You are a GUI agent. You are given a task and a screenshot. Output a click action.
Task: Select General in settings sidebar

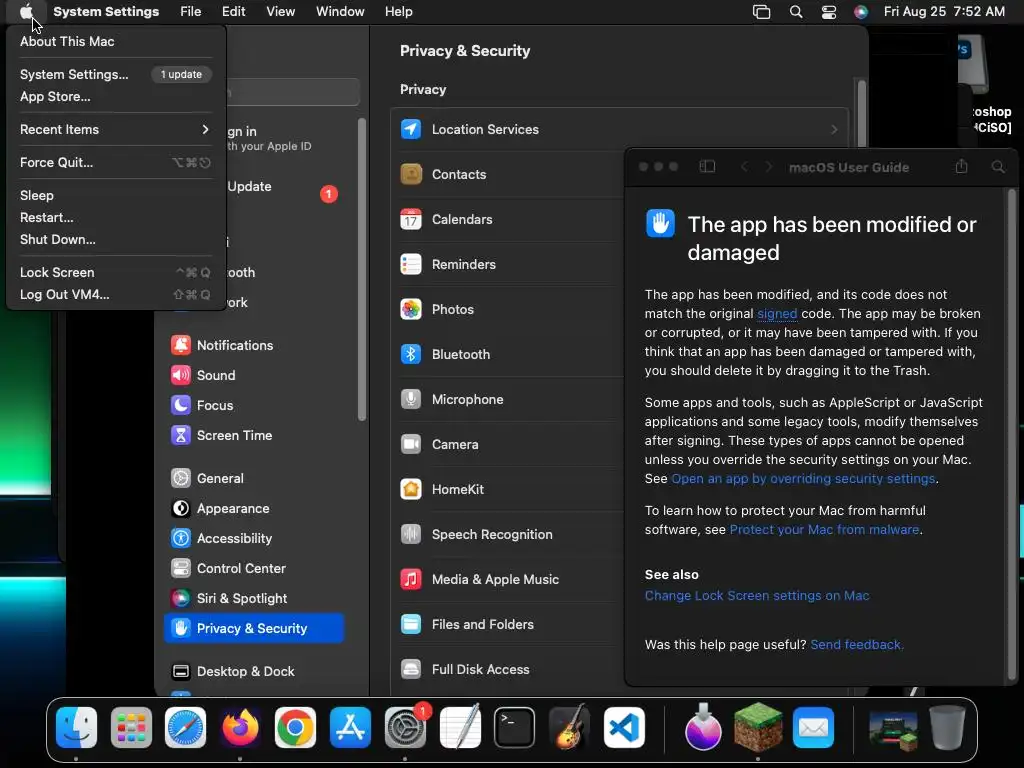pos(254,479)
